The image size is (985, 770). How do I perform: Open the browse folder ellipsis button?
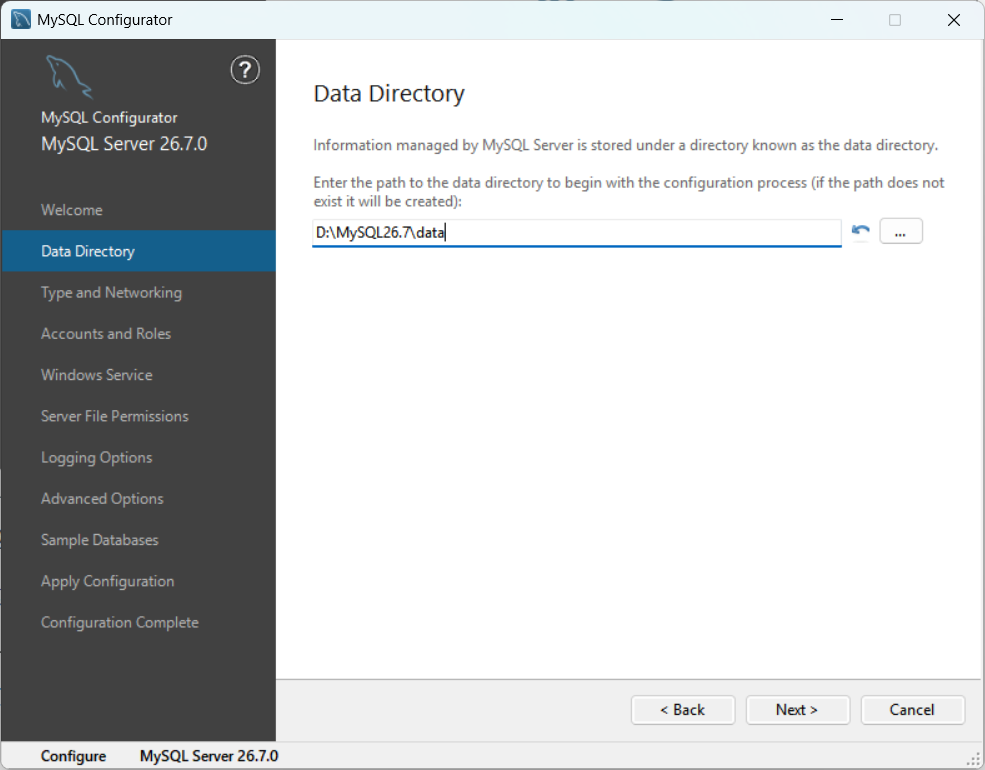(x=901, y=231)
